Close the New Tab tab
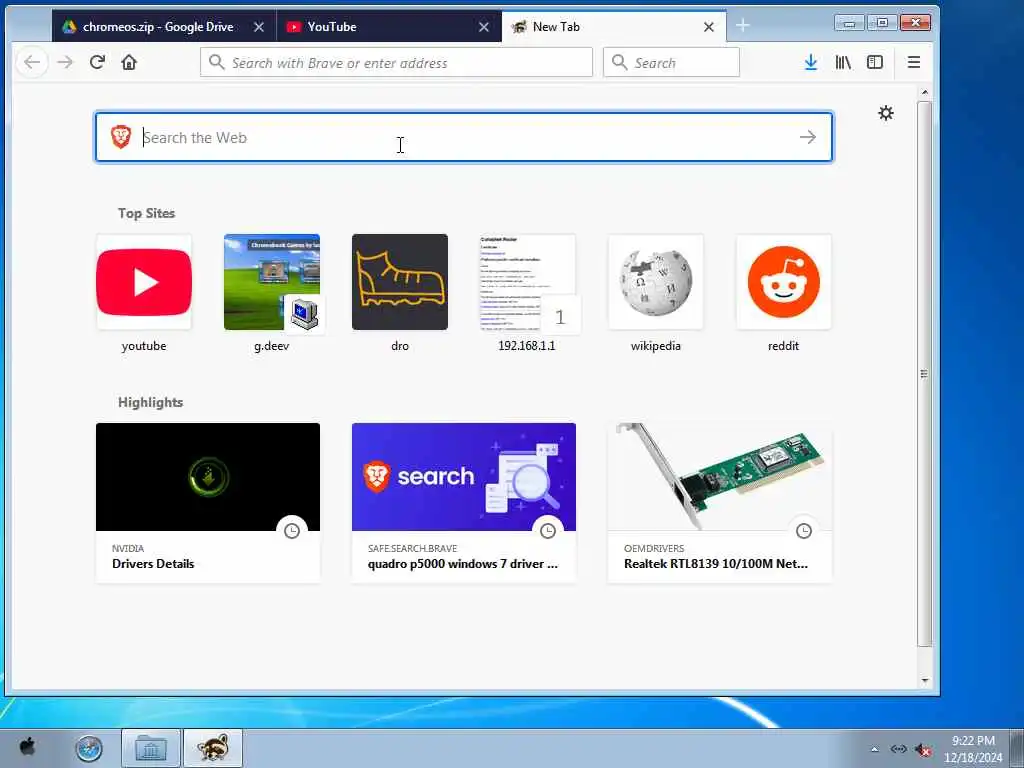Screen dimensions: 1024x768 point(709,27)
